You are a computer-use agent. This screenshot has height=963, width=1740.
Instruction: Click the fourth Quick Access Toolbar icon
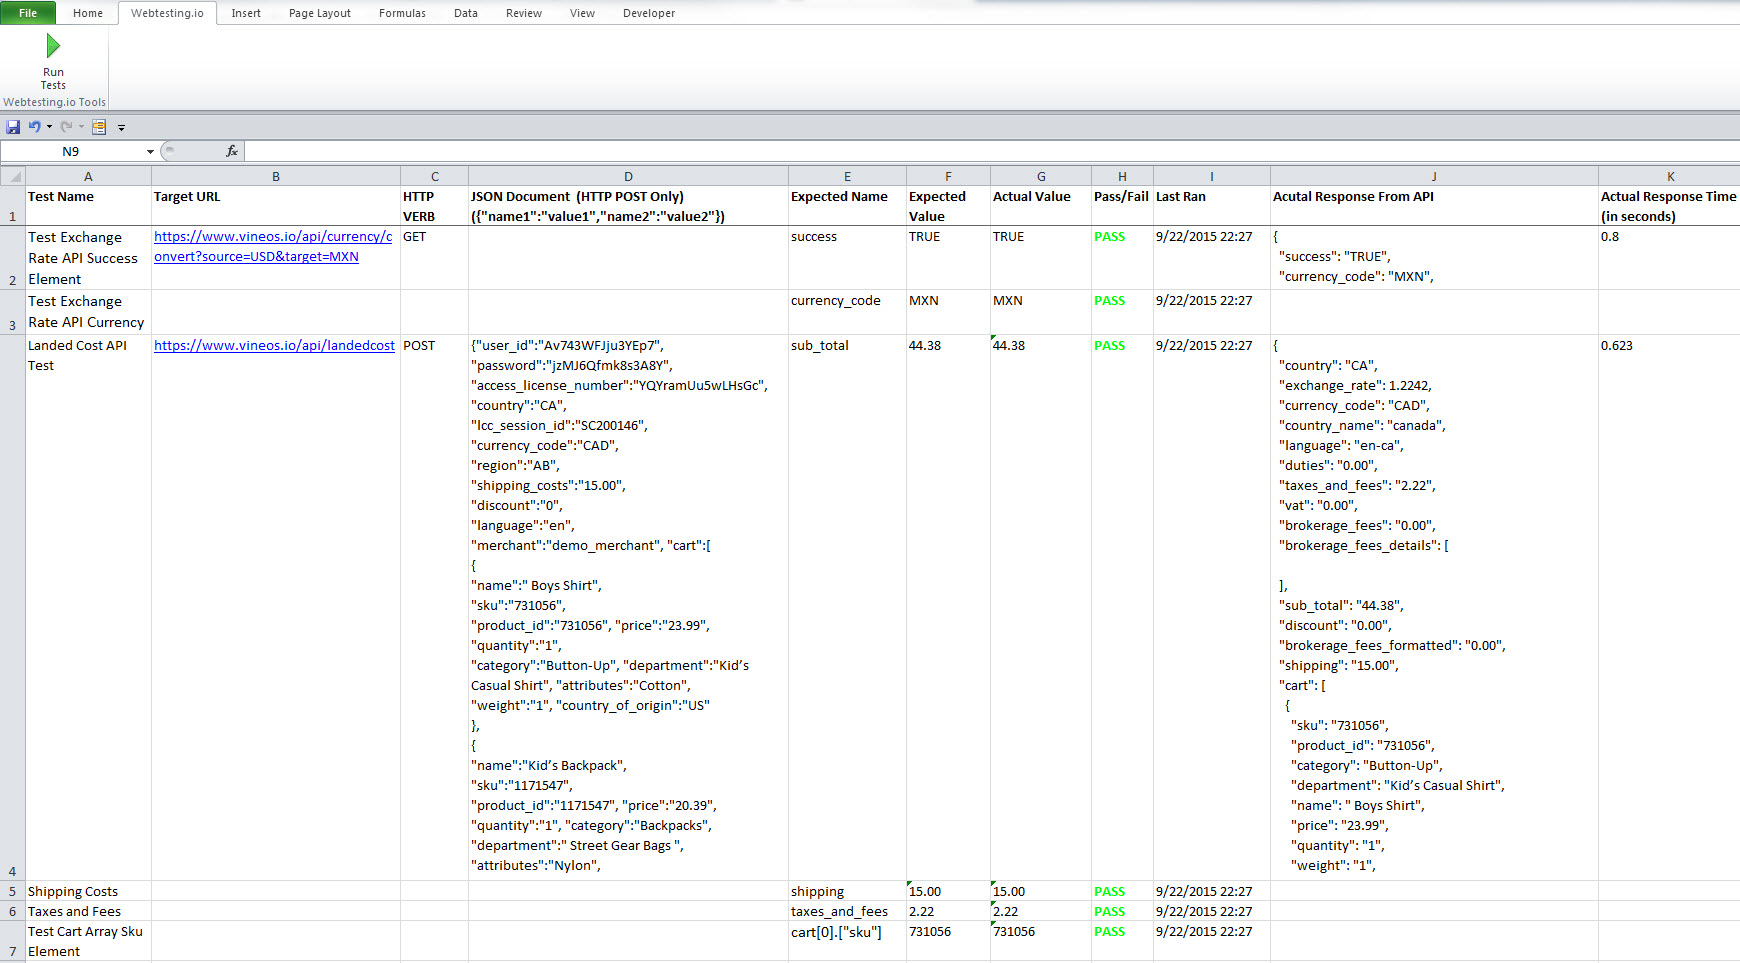coord(99,127)
